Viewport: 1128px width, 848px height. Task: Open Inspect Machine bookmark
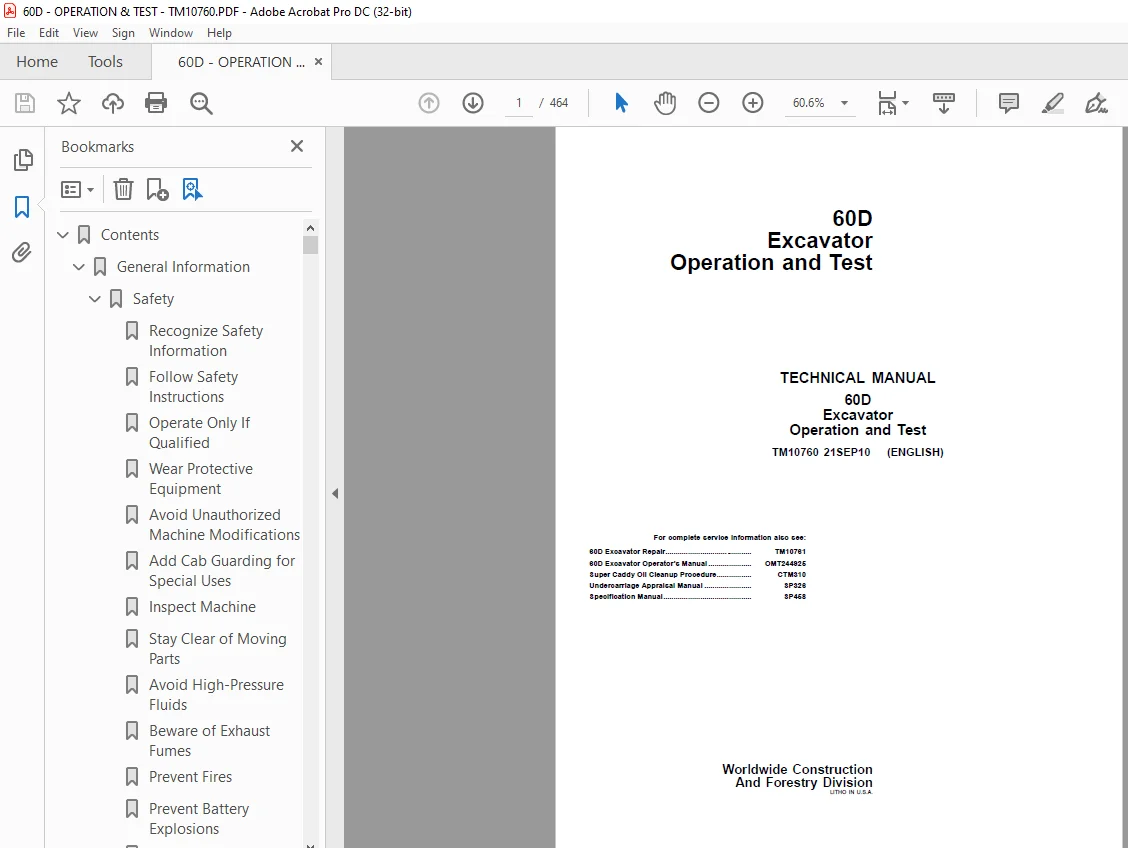tap(202, 606)
